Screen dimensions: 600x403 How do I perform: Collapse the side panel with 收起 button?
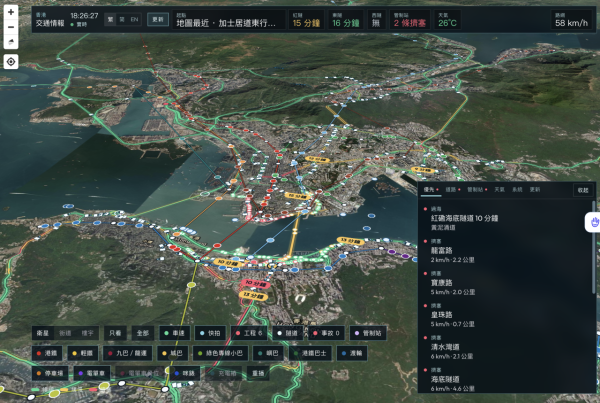(x=583, y=190)
